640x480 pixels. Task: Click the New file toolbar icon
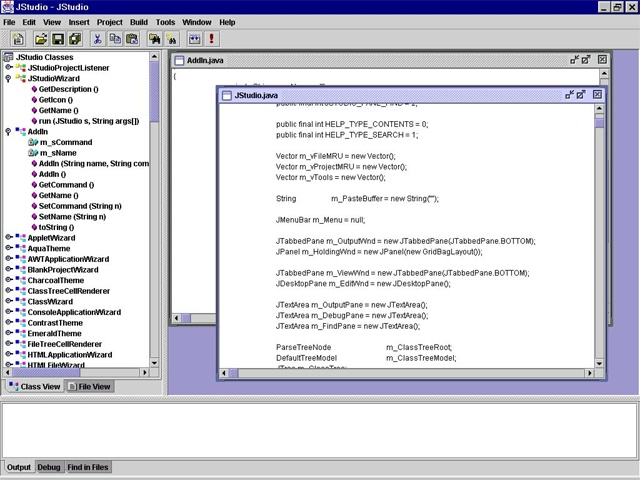18,39
